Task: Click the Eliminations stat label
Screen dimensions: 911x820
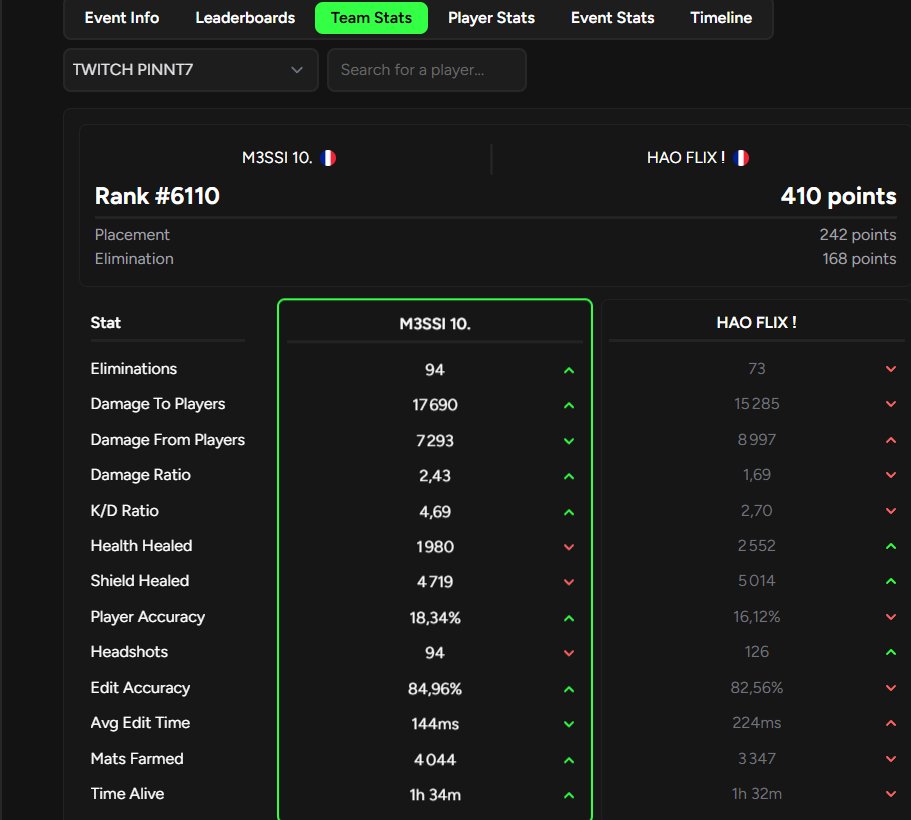Action: pos(134,369)
